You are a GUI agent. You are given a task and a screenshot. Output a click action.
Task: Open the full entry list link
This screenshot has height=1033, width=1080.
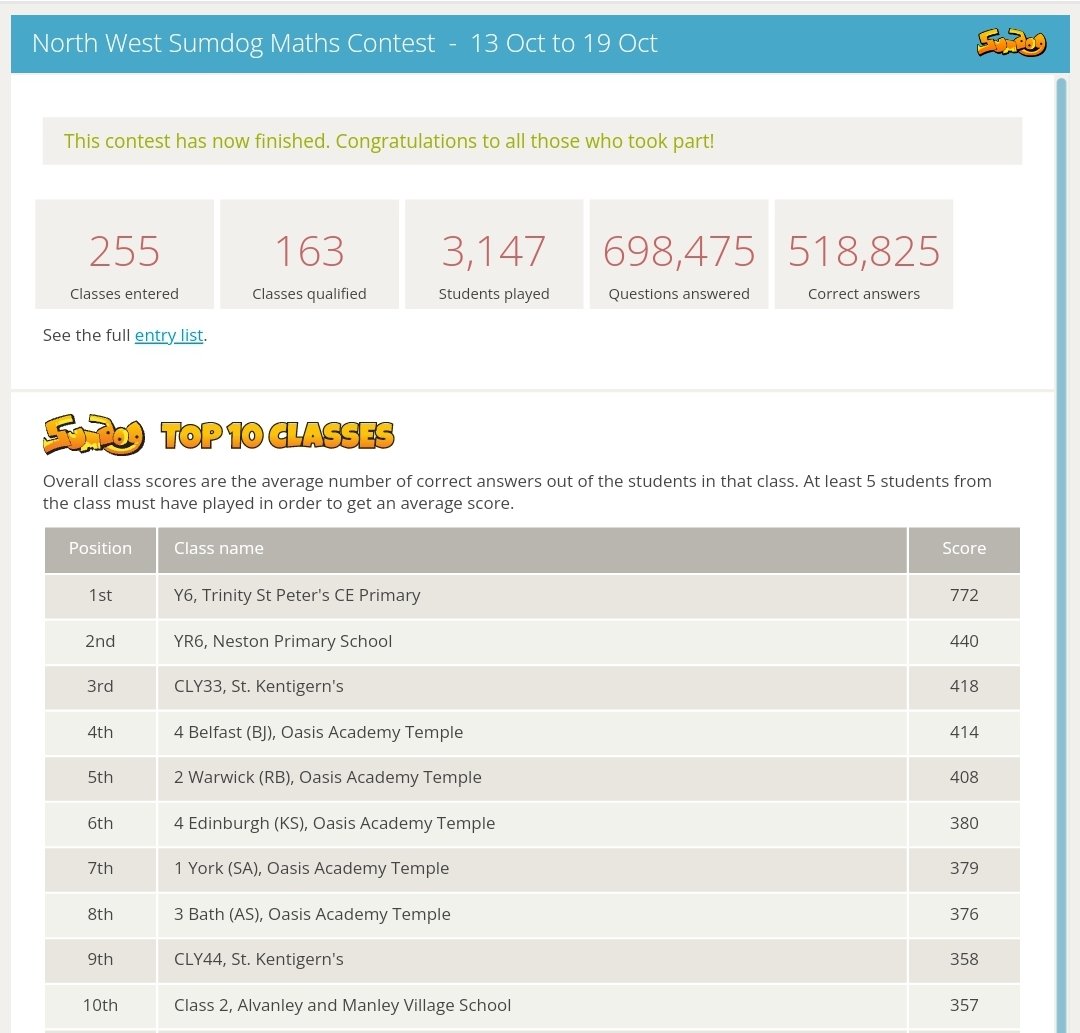click(x=169, y=335)
